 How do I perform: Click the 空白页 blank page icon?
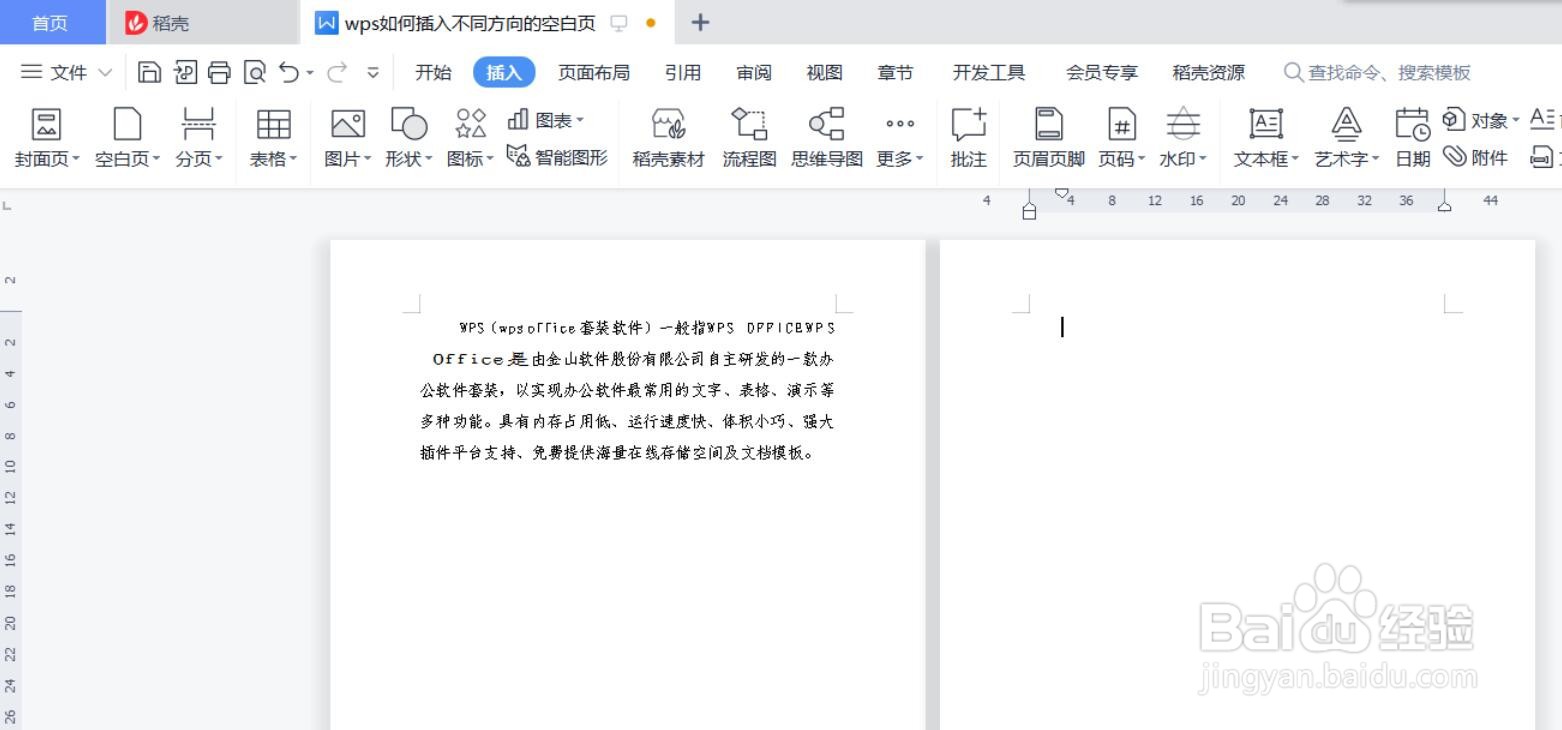(x=127, y=125)
